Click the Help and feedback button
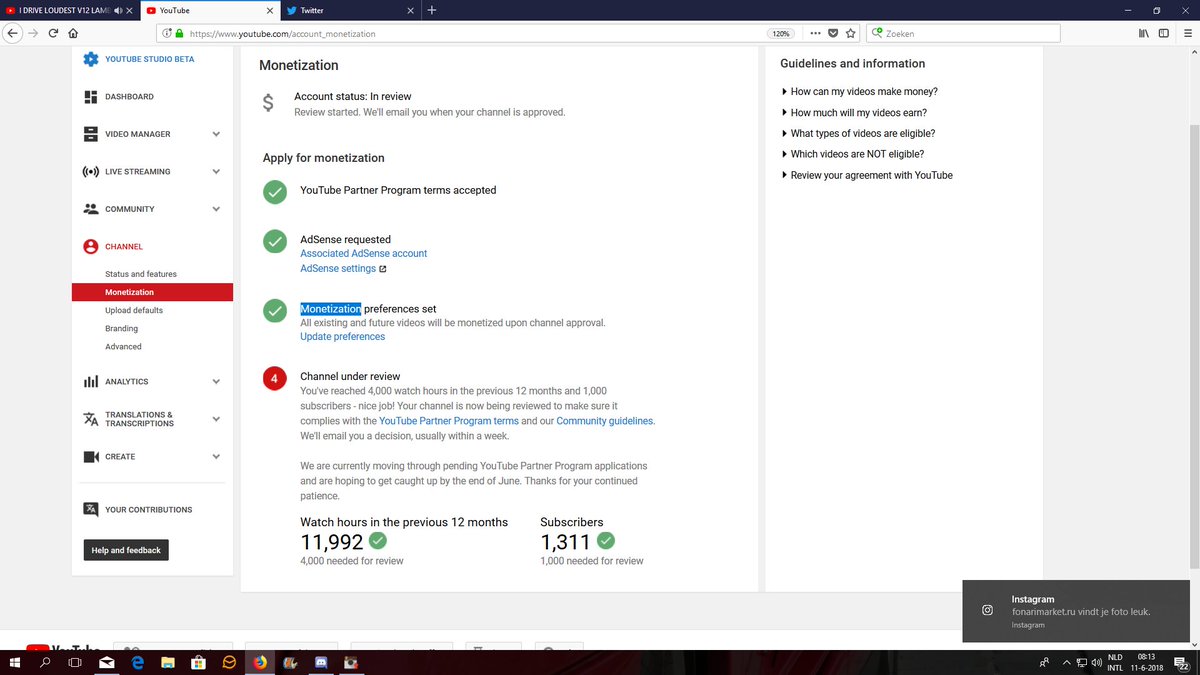The image size is (1200, 675). tap(126, 550)
